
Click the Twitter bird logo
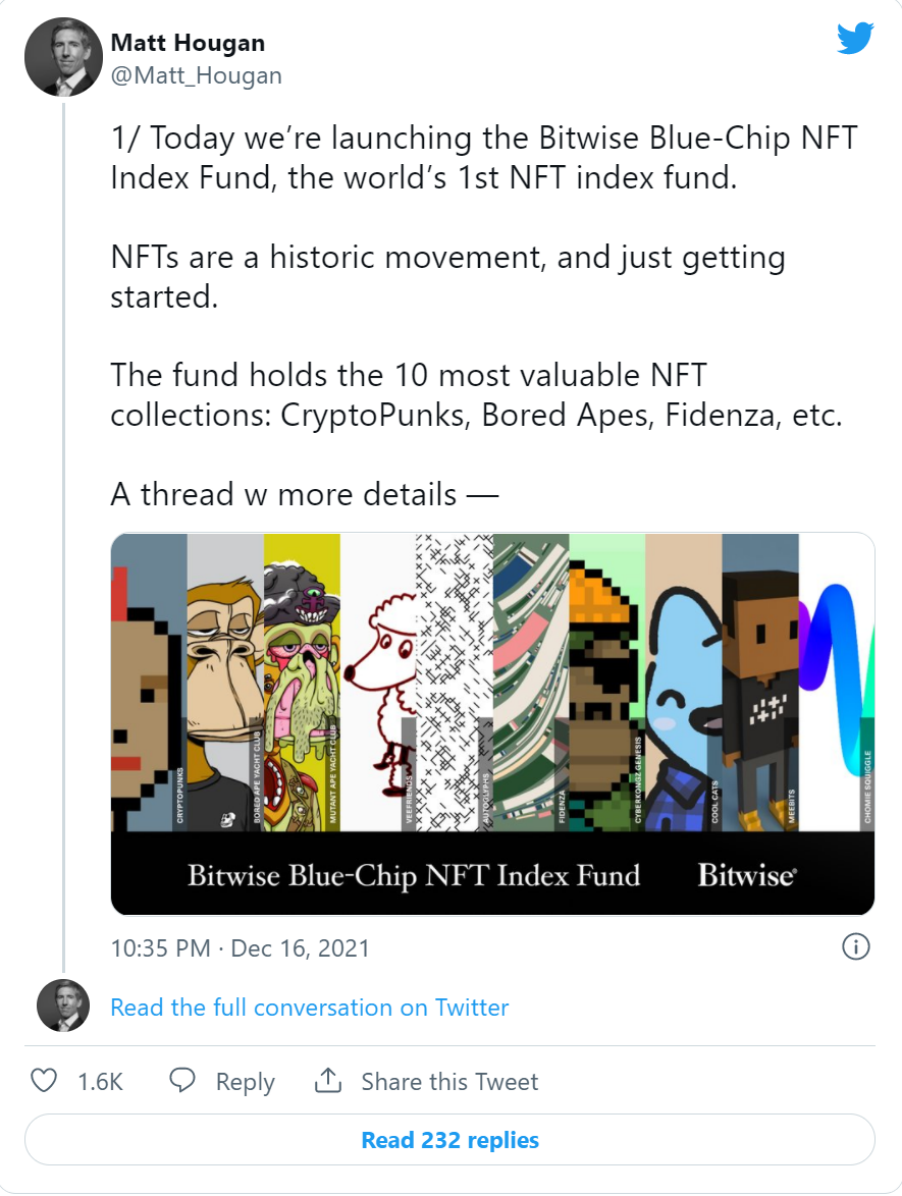coord(855,38)
